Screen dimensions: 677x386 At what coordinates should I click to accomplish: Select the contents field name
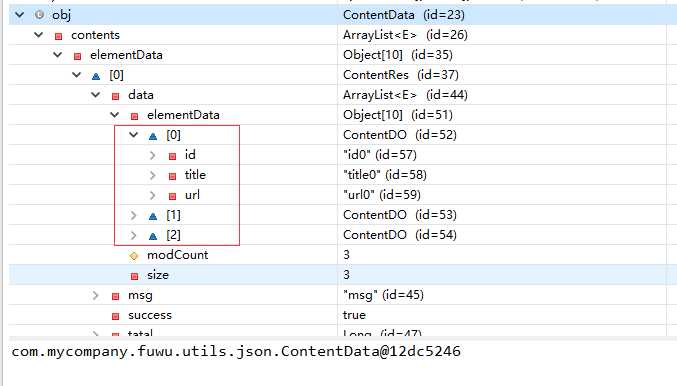(x=95, y=35)
